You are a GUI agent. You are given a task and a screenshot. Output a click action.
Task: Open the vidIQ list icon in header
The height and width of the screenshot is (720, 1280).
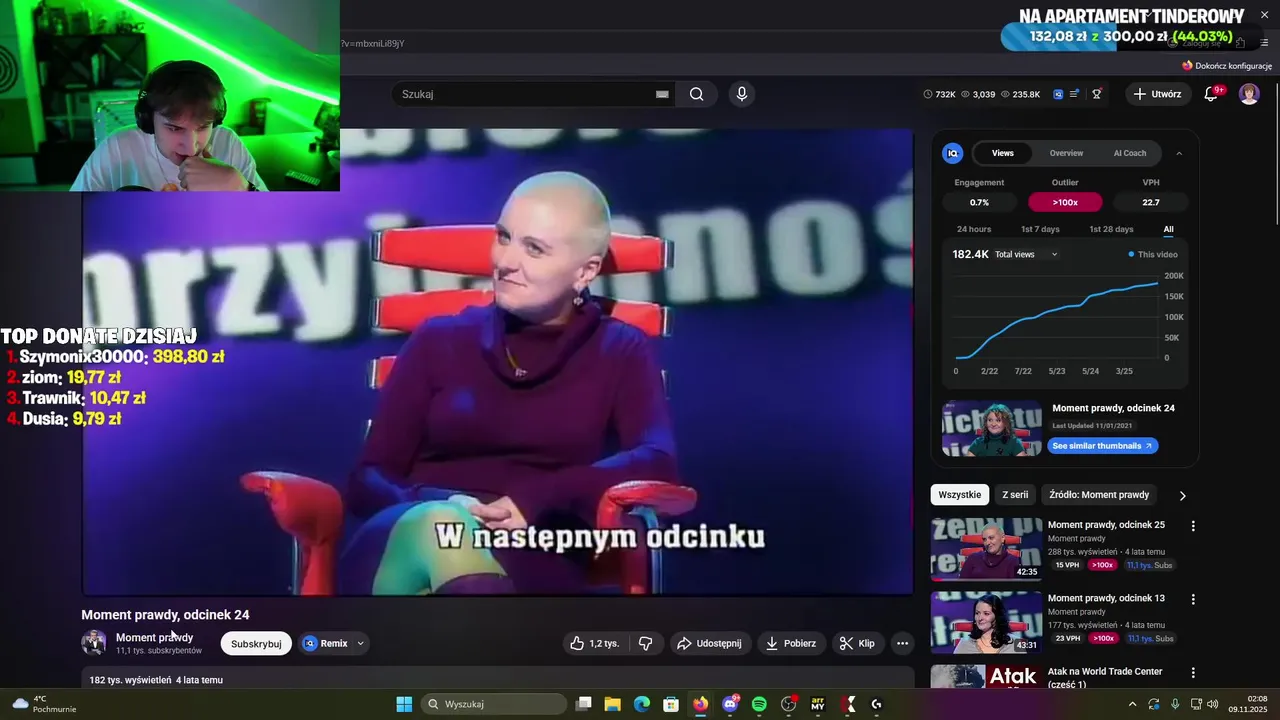point(1075,94)
